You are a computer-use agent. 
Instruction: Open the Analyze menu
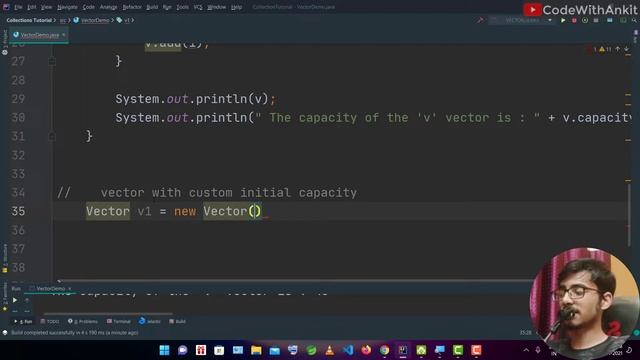109,7
